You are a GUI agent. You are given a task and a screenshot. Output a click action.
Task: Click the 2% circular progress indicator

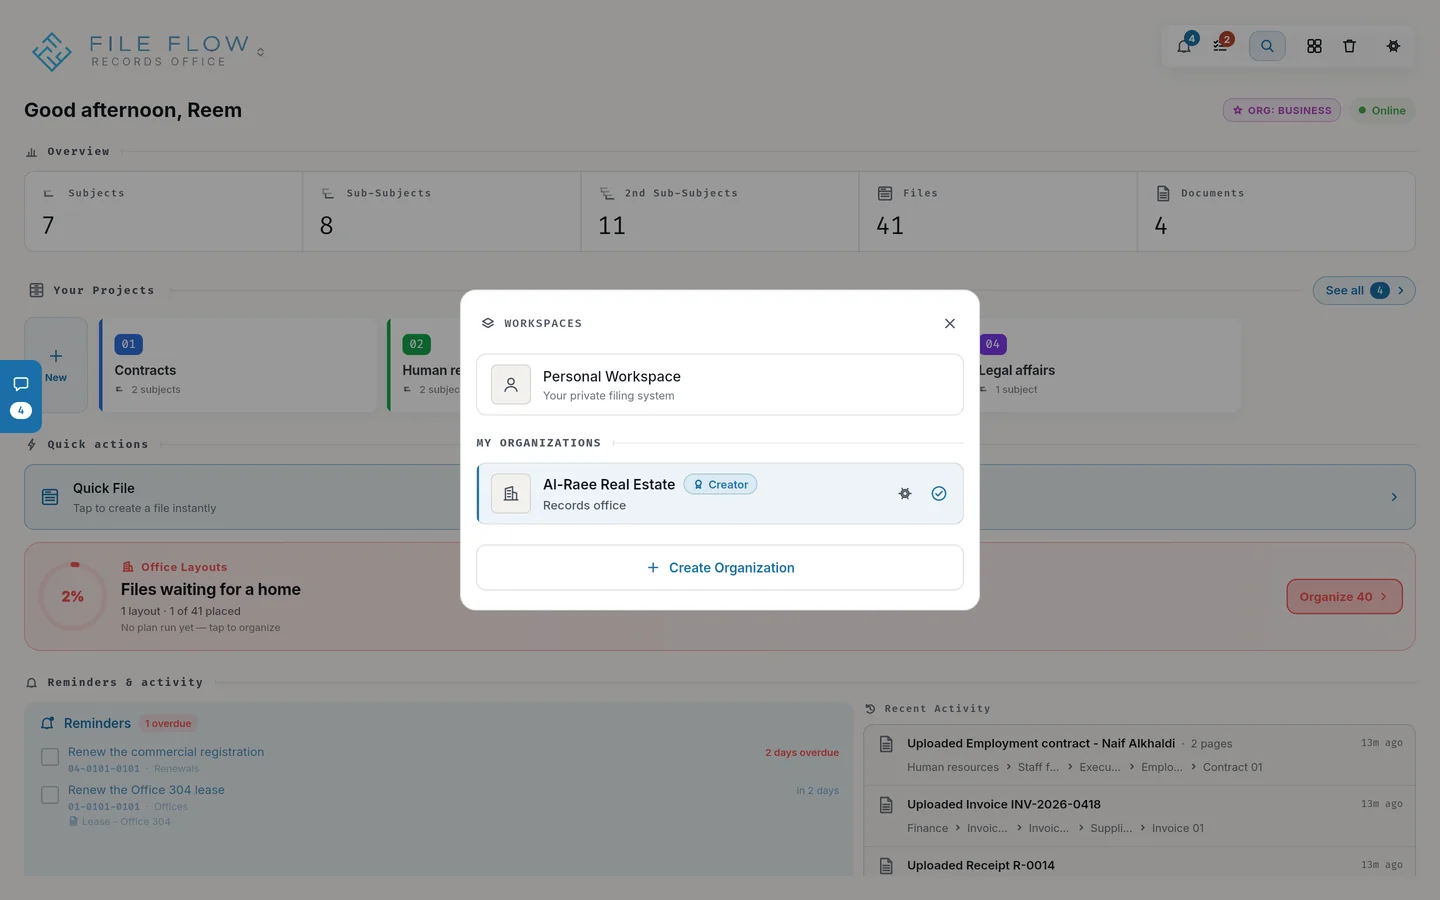pyautogui.click(x=73, y=596)
